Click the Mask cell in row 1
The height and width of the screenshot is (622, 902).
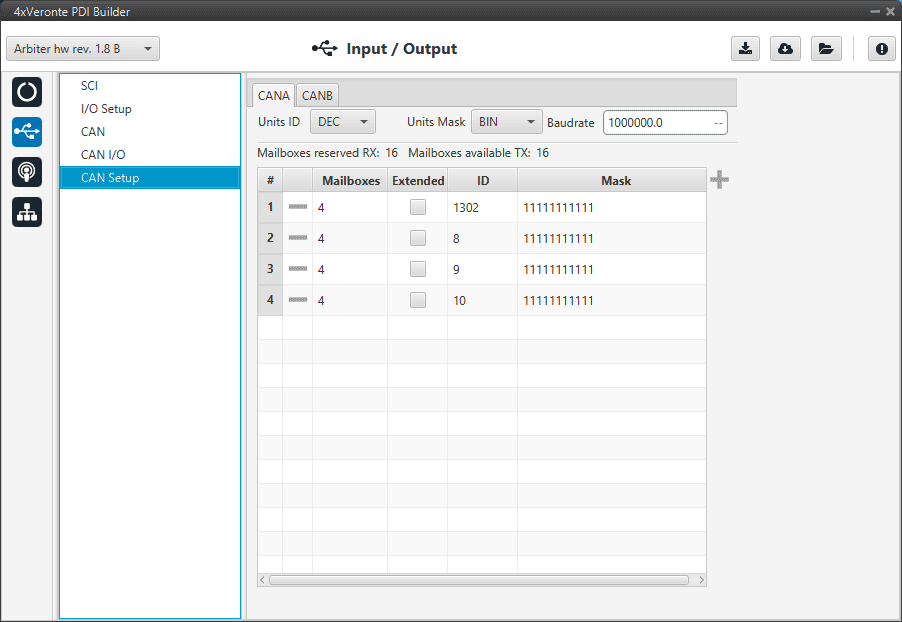click(x=612, y=207)
